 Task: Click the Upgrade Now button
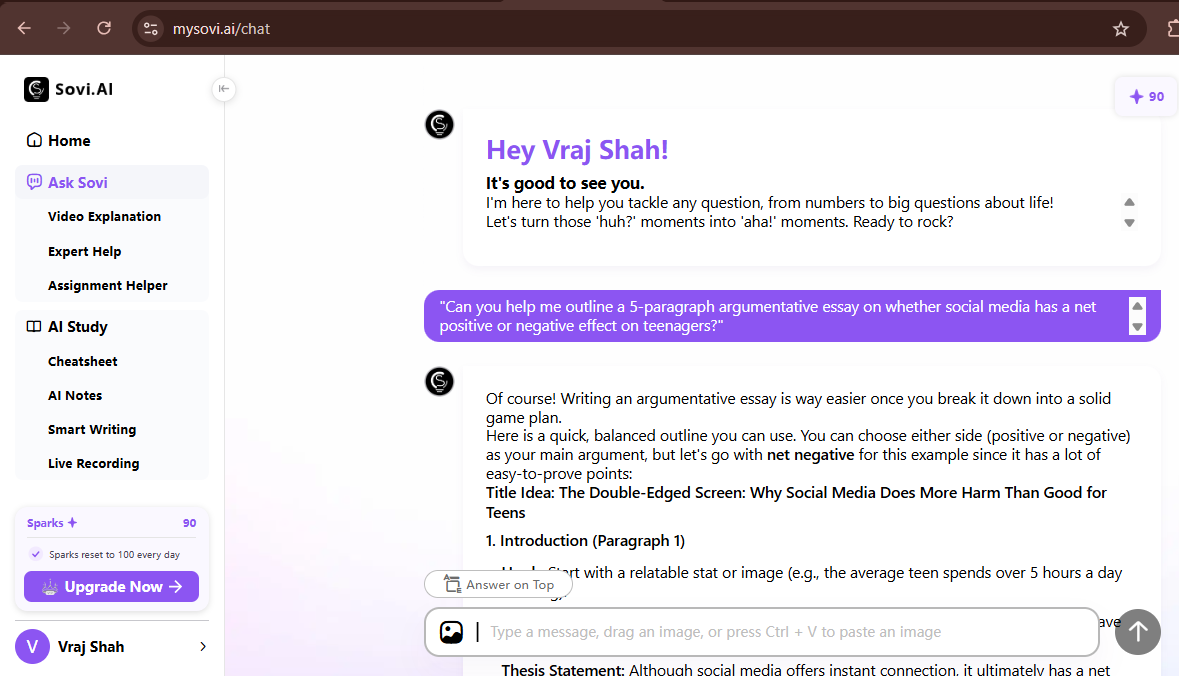(x=111, y=587)
